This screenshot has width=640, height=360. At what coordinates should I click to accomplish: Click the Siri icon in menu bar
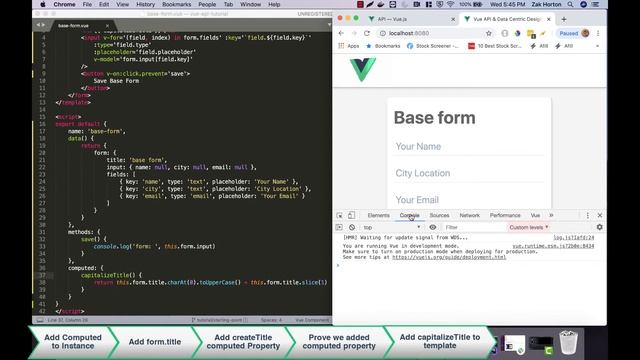(x=583, y=4)
